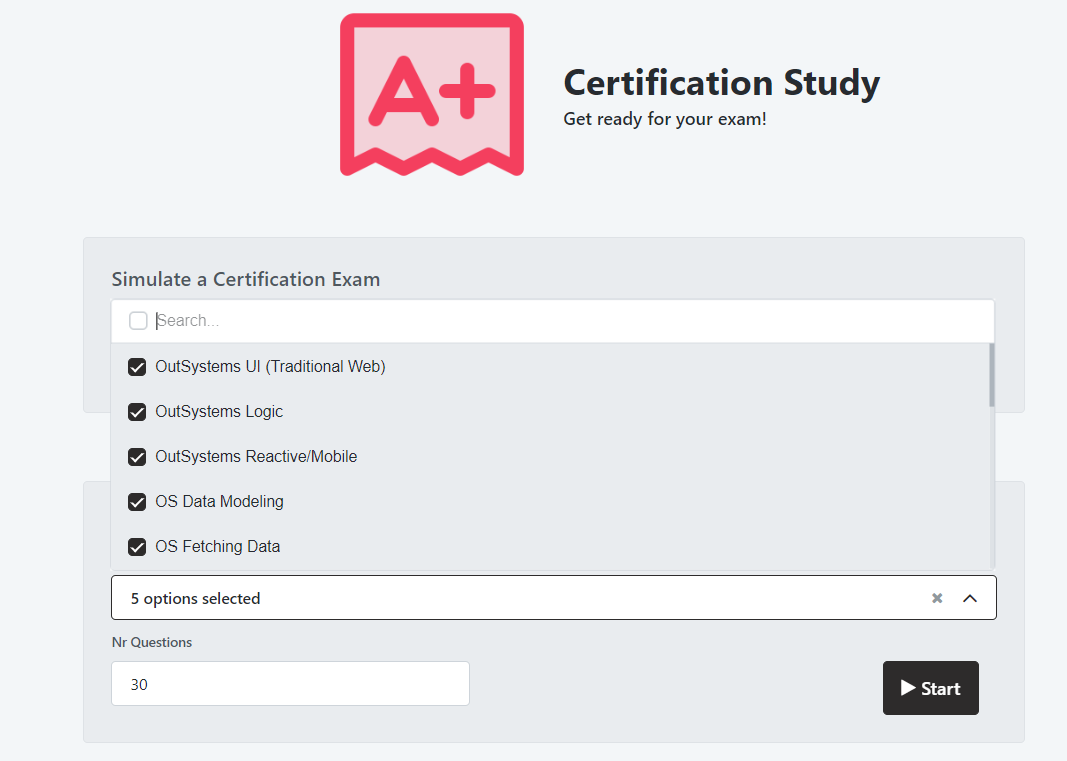Focus the Nr Questions input field
This screenshot has width=1067, height=761.
tap(290, 684)
